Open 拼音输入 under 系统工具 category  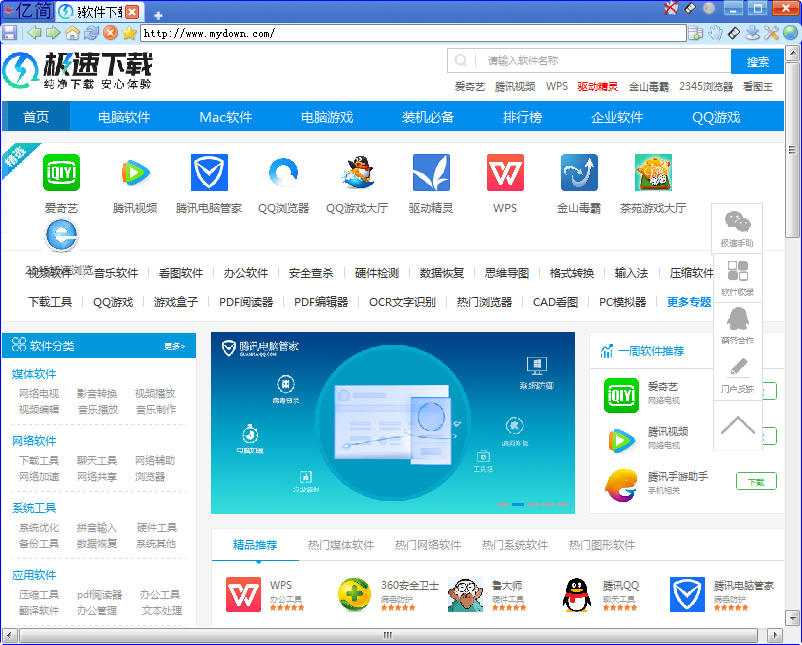pos(97,527)
